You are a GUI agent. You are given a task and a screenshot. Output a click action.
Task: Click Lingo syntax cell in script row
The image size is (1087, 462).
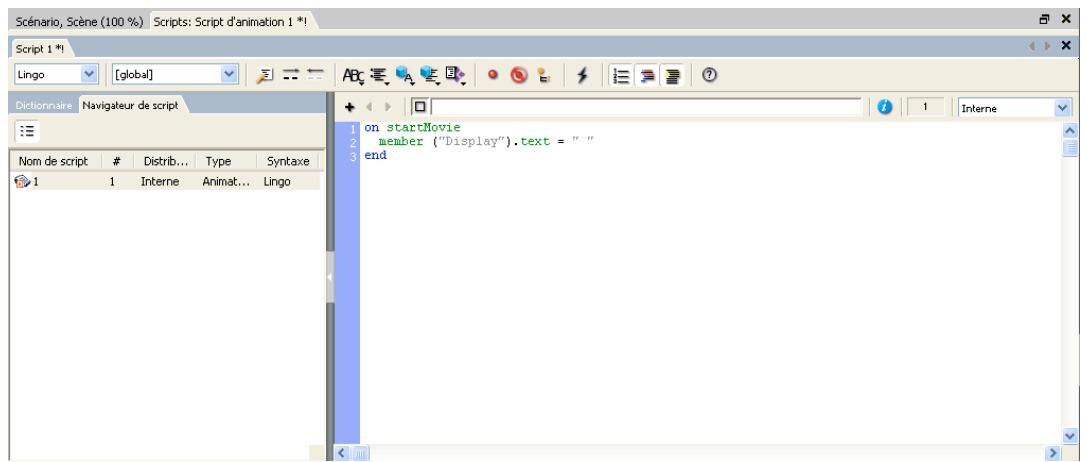(277, 182)
